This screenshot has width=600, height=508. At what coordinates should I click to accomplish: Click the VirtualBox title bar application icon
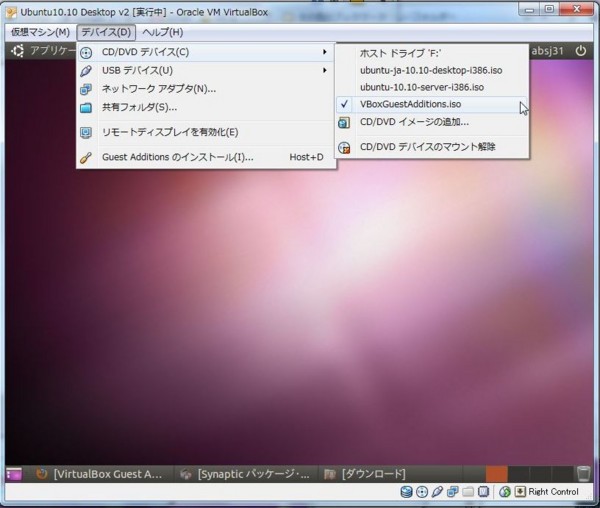[11, 12]
